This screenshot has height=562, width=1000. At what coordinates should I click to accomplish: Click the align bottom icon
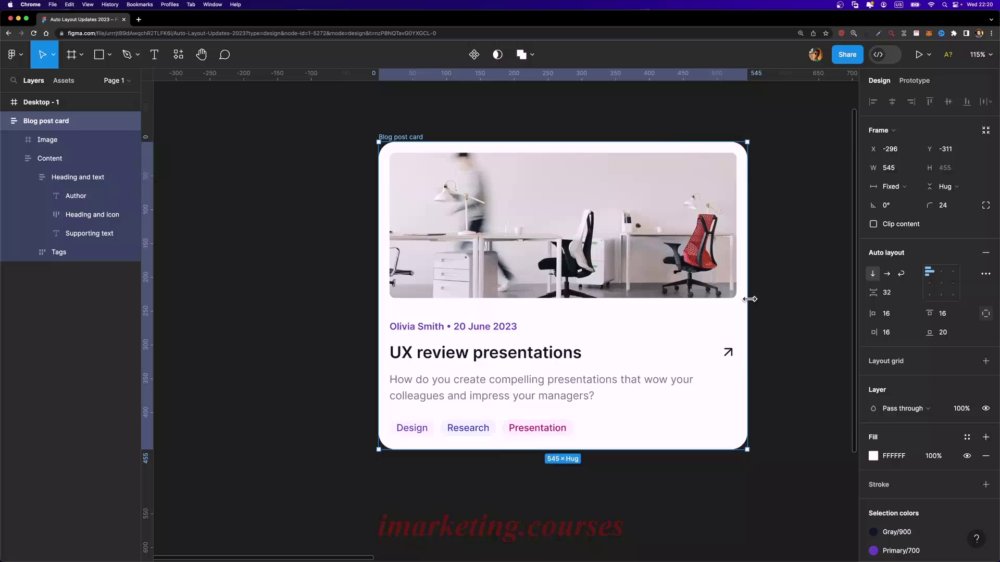967,101
